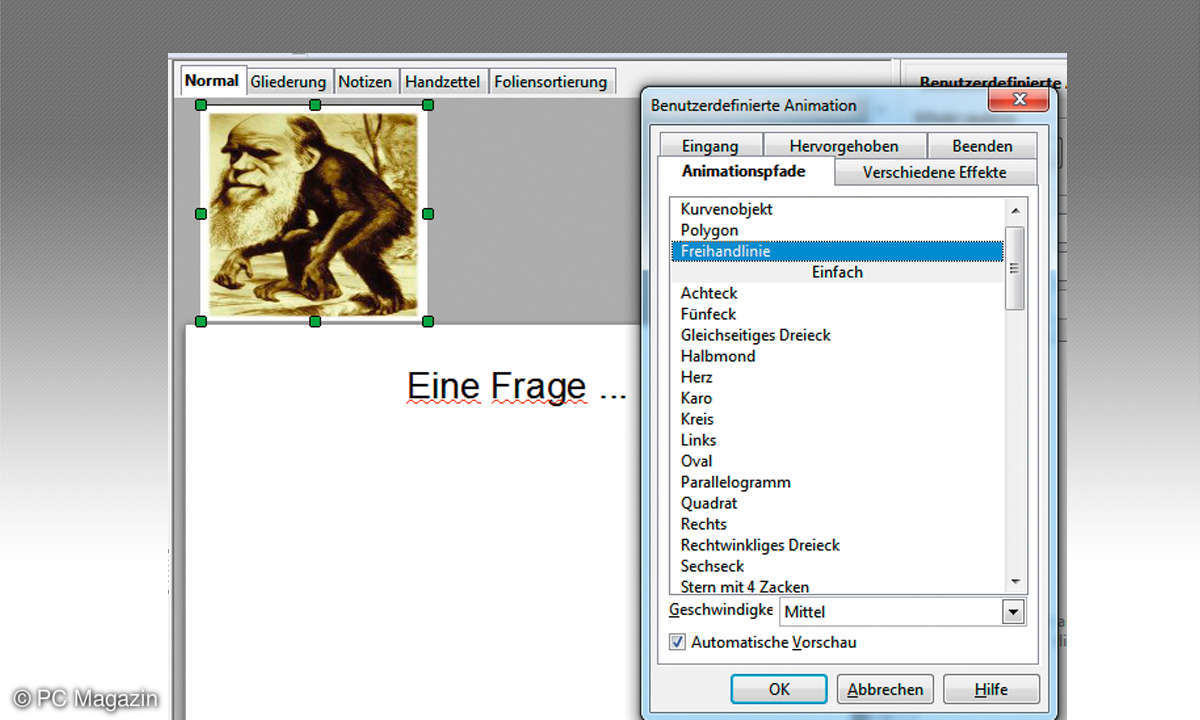Select the Hervorgehoben tab
Image resolution: width=1200 pixels, height=720 pixels.
click(844, 146)
